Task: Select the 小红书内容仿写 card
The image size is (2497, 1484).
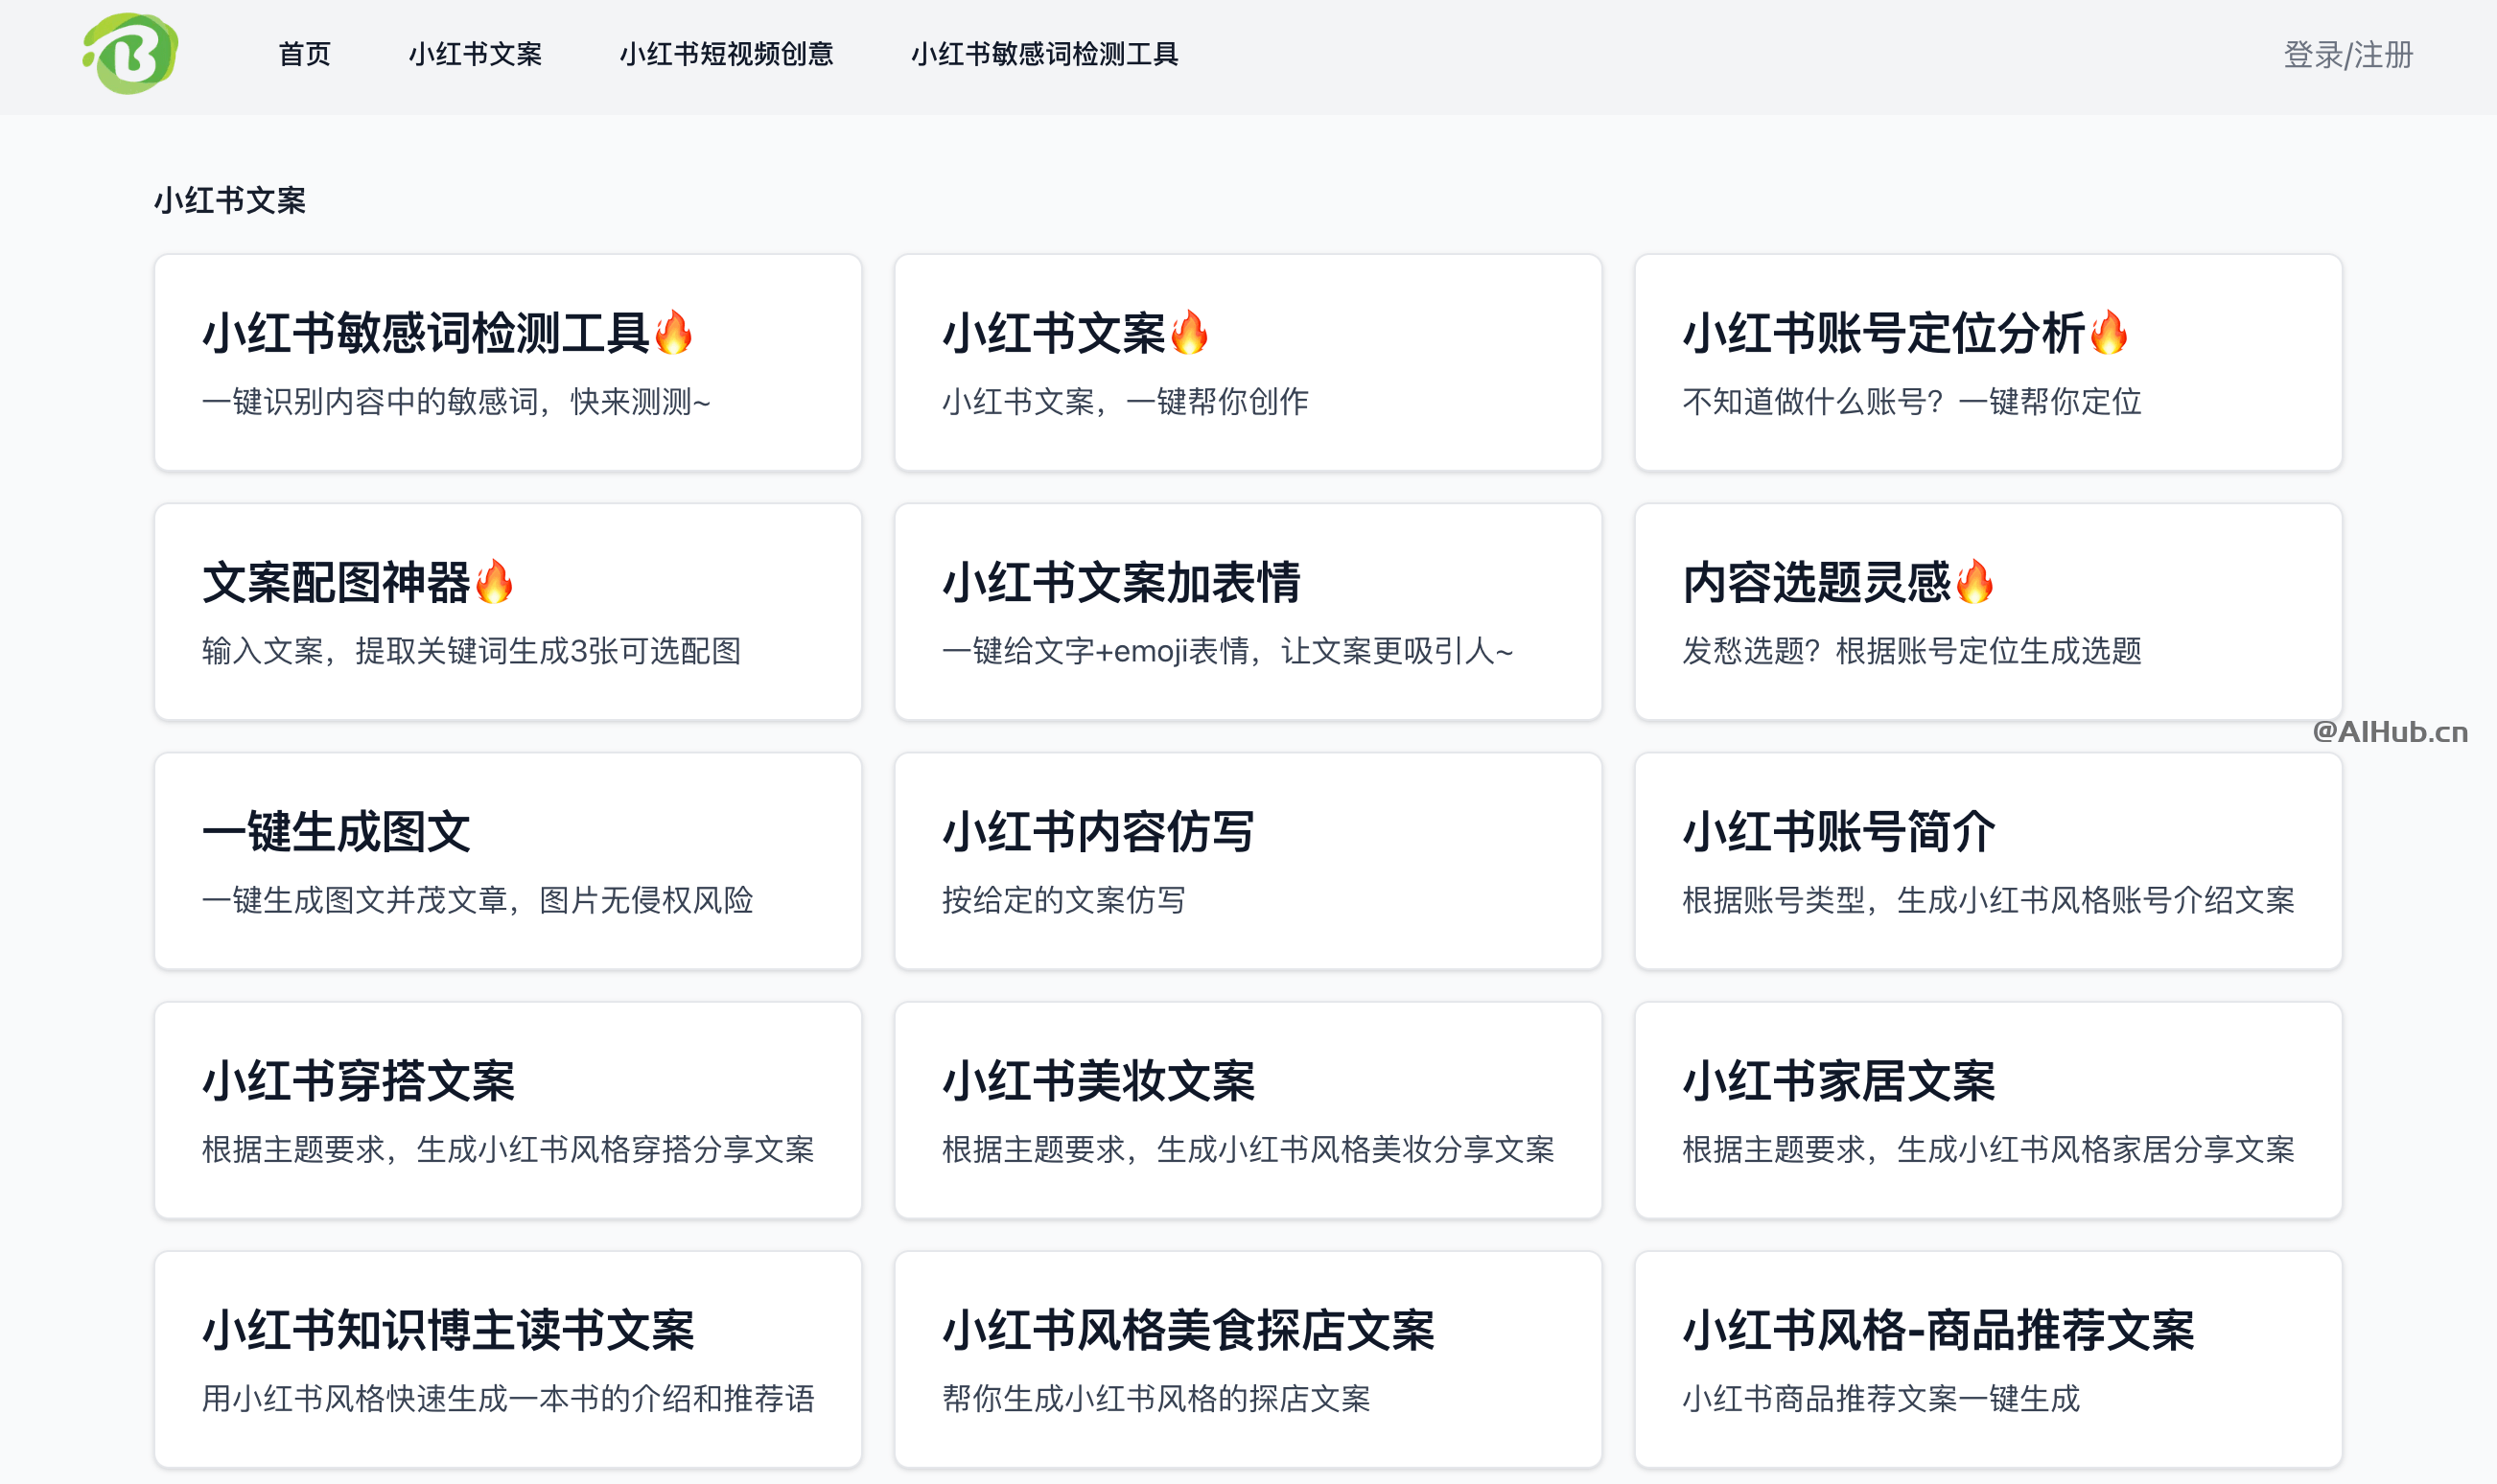Action: click(1247, 860)
